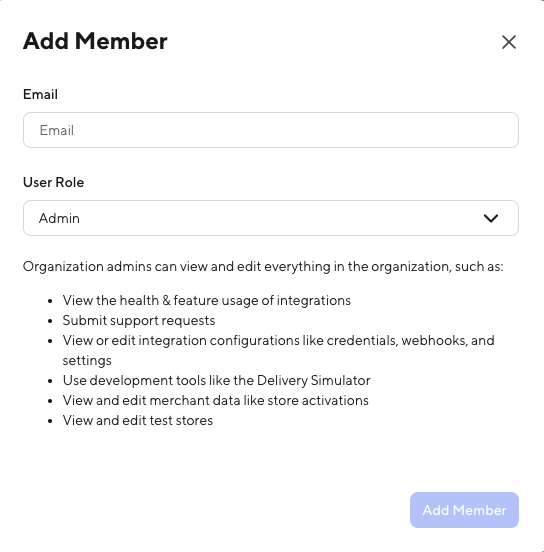This screenshot has height=552, width=544.
Task: Click the Email field label
Action: [x=40, y=94]
